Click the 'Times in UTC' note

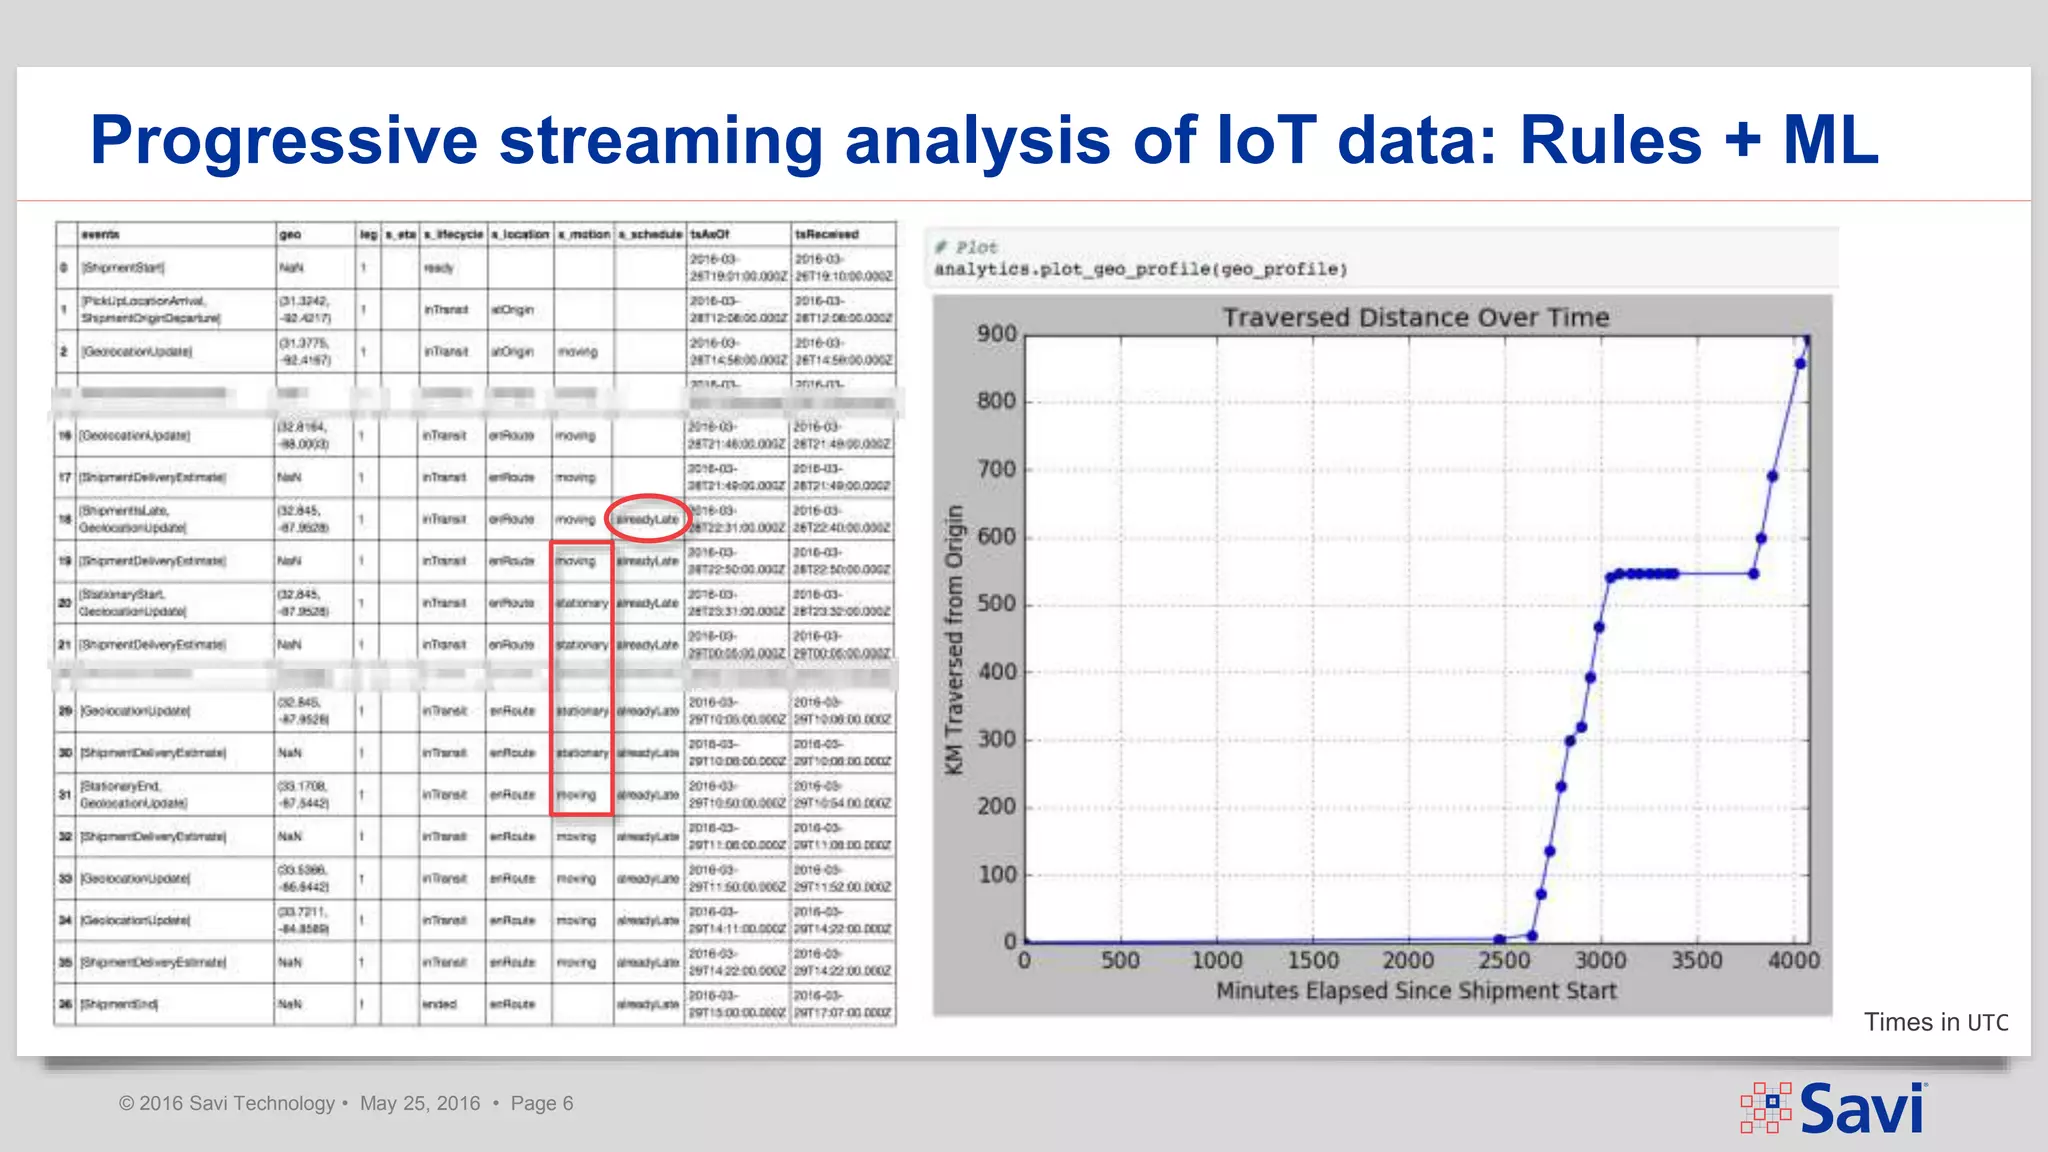click(1936, 1022)
